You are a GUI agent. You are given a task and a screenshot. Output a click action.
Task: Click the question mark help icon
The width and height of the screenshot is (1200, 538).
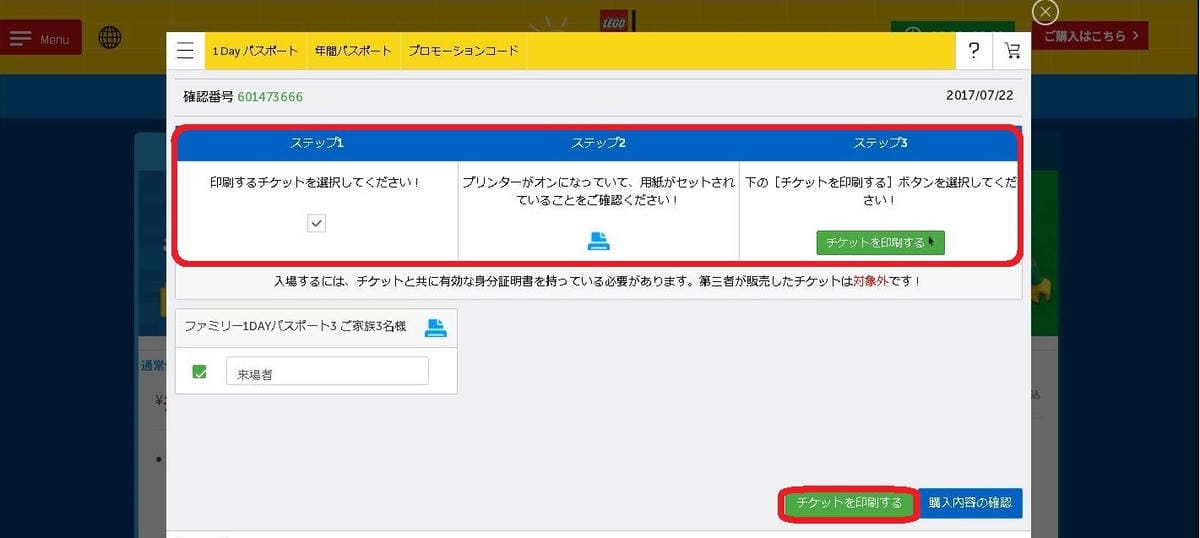click(974, 51)
